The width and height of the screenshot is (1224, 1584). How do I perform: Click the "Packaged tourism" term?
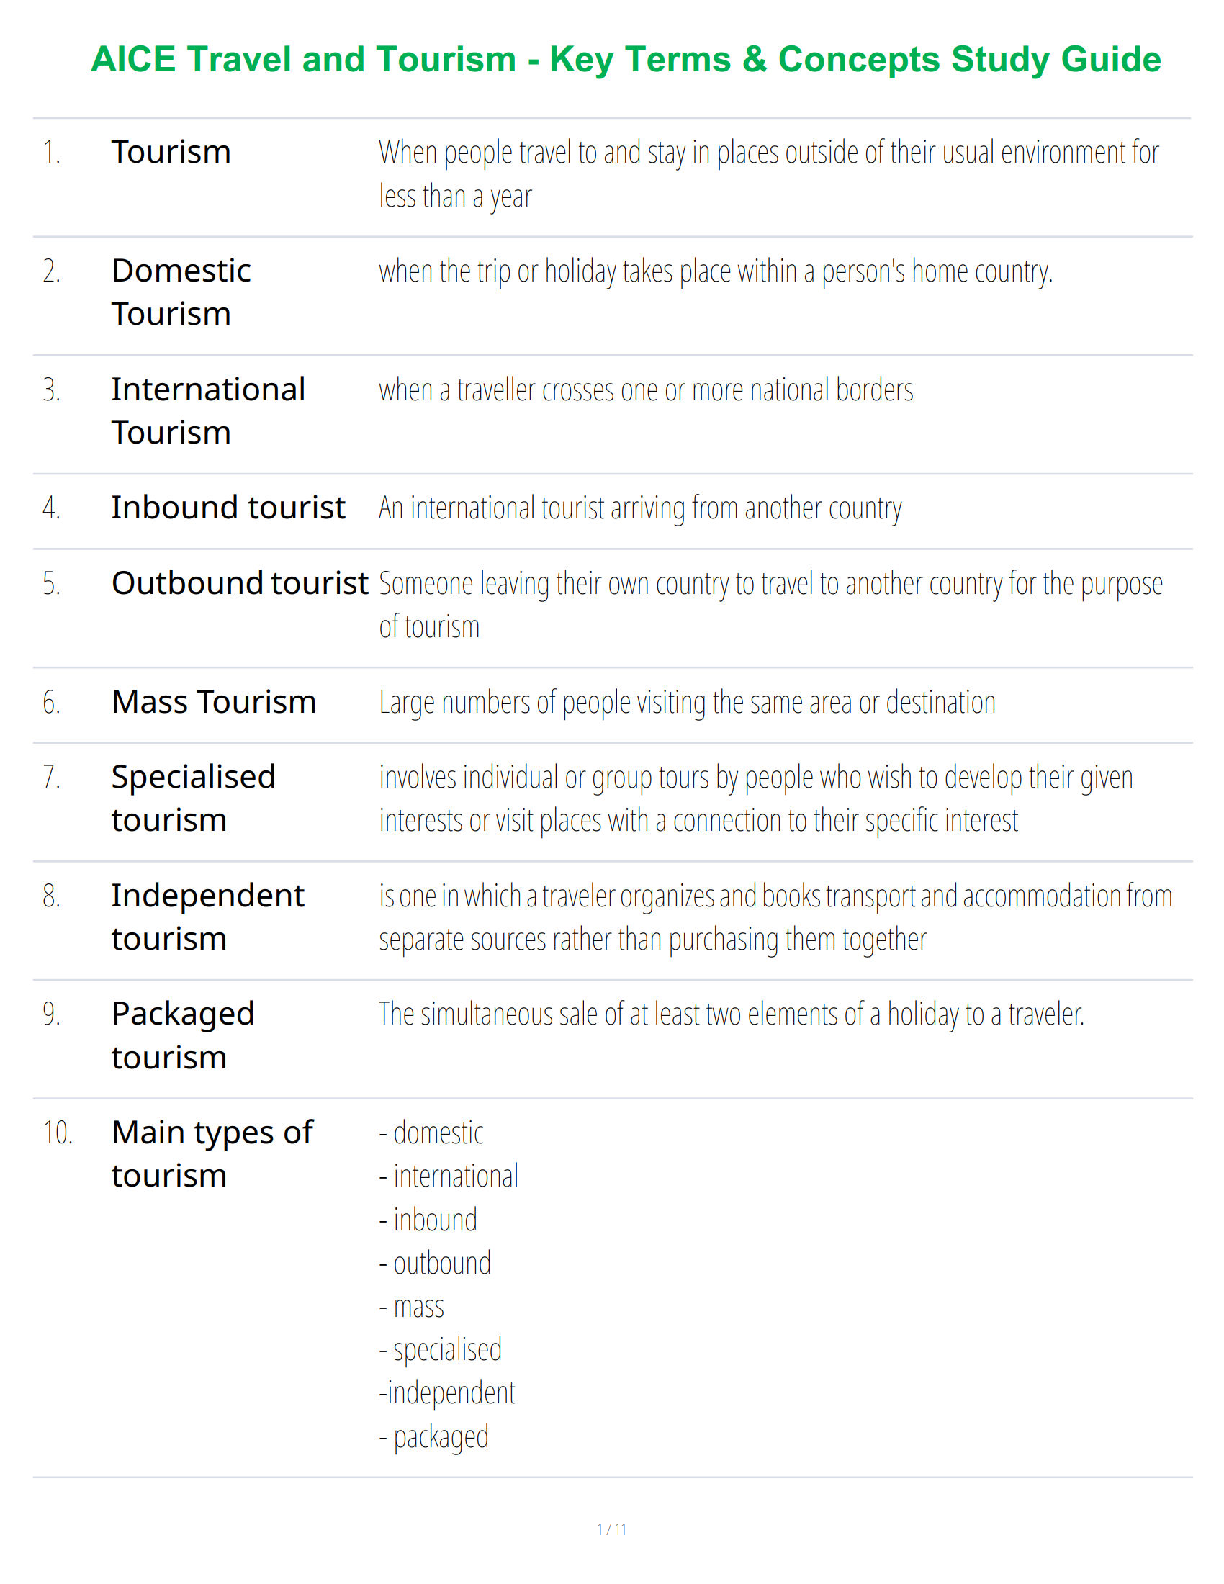tap(183, 1035)
